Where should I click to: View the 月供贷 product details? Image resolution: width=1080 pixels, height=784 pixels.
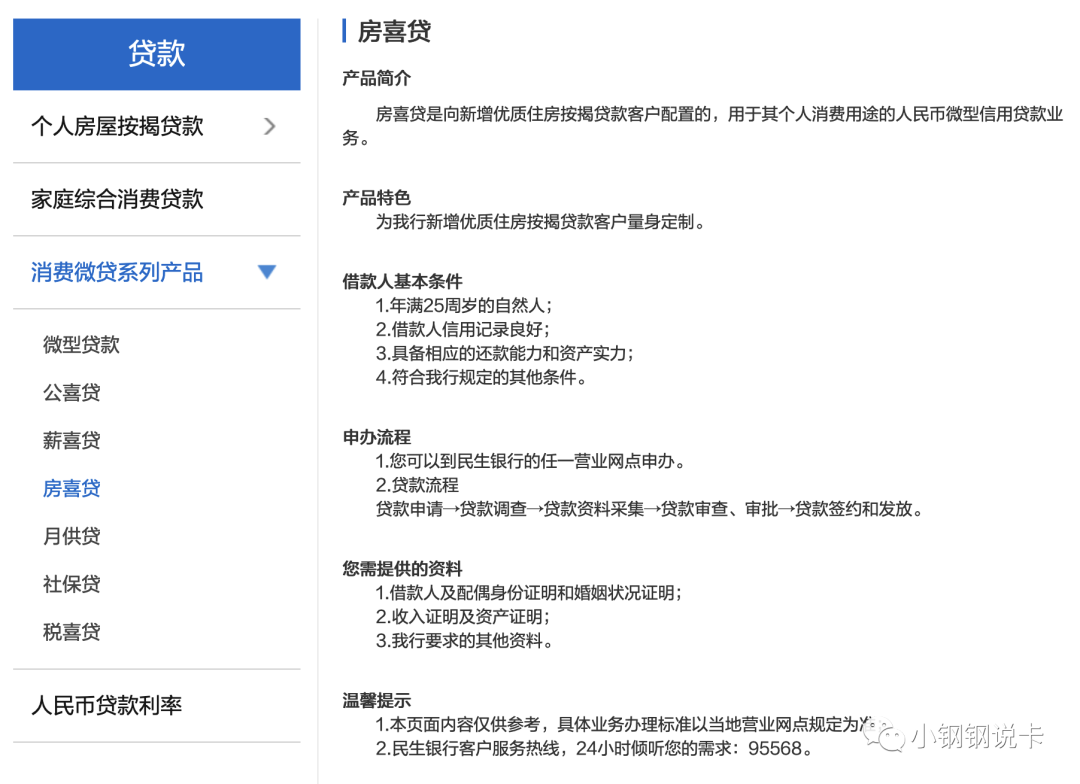(72, 536)
